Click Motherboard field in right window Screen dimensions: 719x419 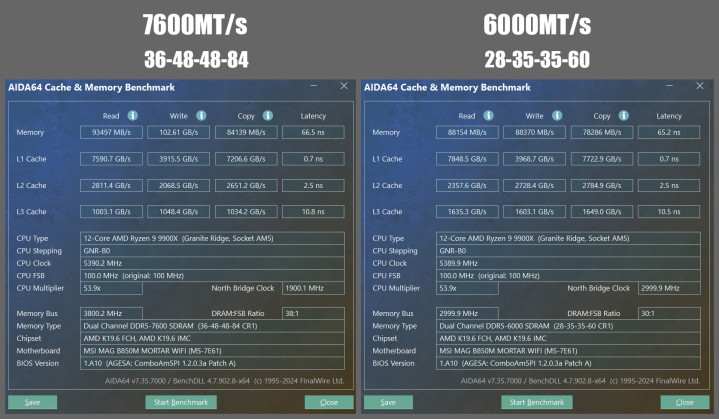tap(568, 351)
